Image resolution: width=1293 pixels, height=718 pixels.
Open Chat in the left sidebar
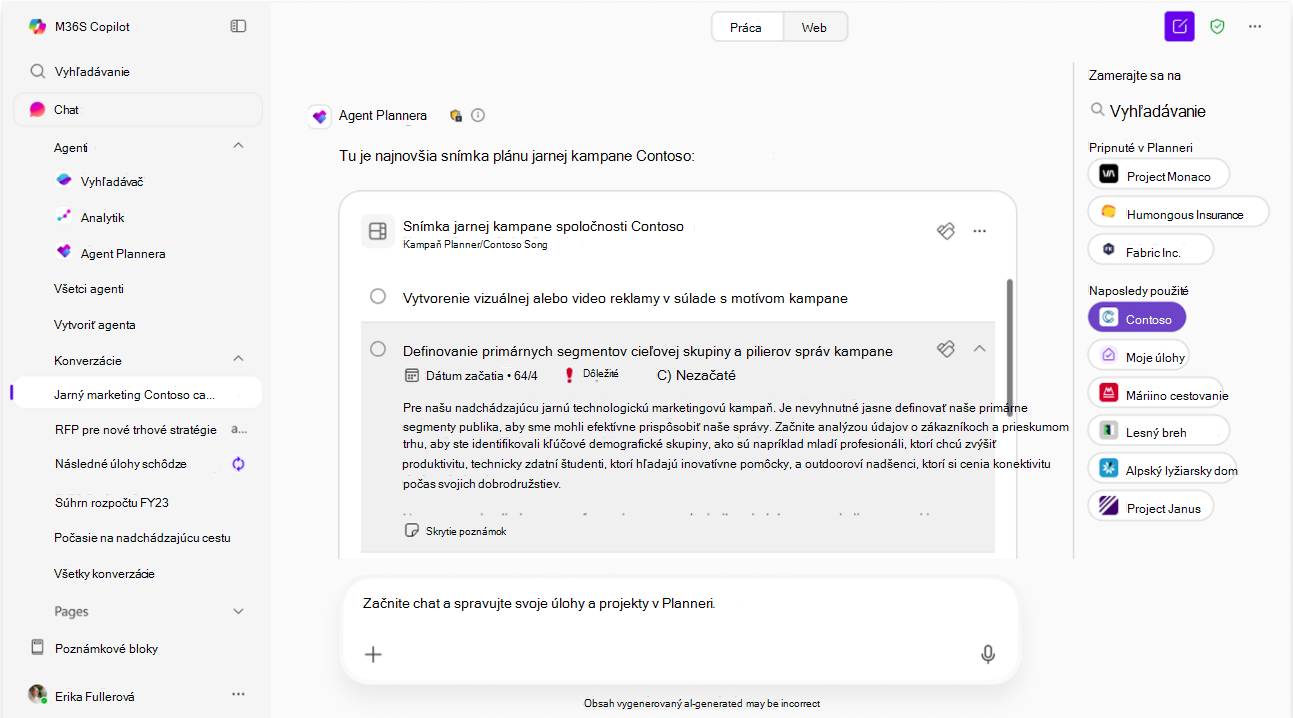click(x=137, y=109)
